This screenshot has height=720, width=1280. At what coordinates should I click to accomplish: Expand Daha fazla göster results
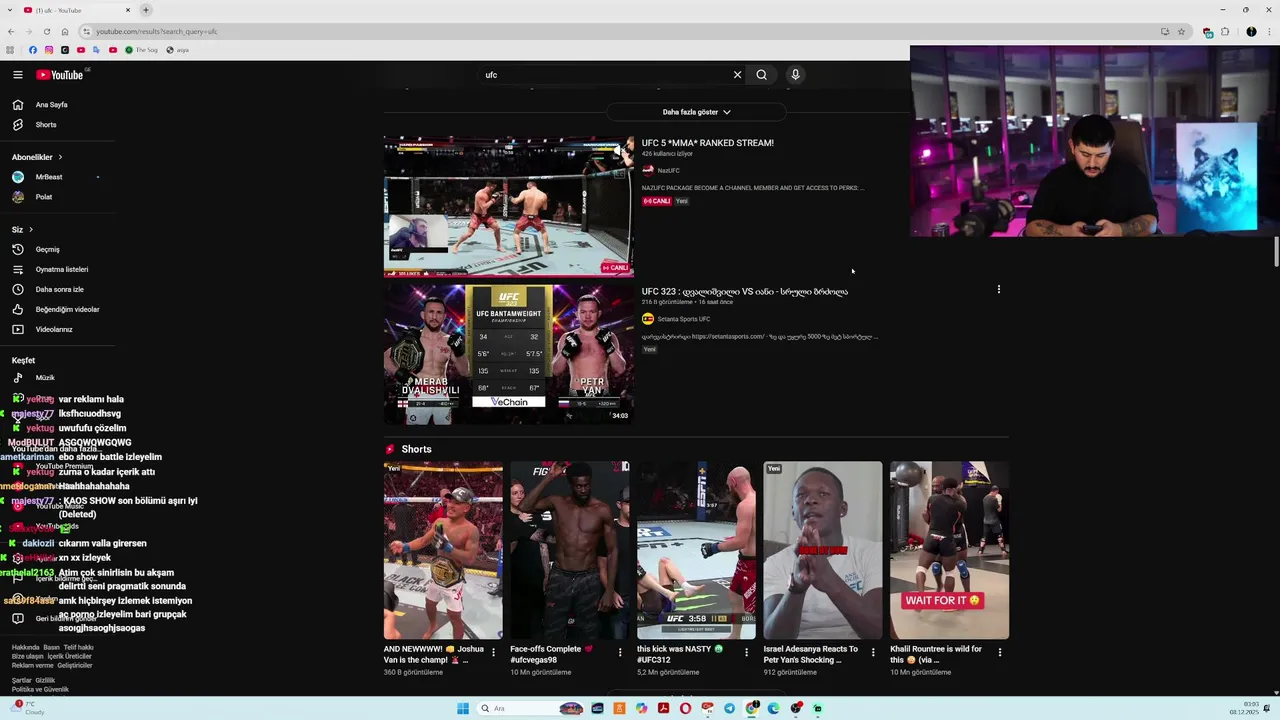(x=696, y=112)
